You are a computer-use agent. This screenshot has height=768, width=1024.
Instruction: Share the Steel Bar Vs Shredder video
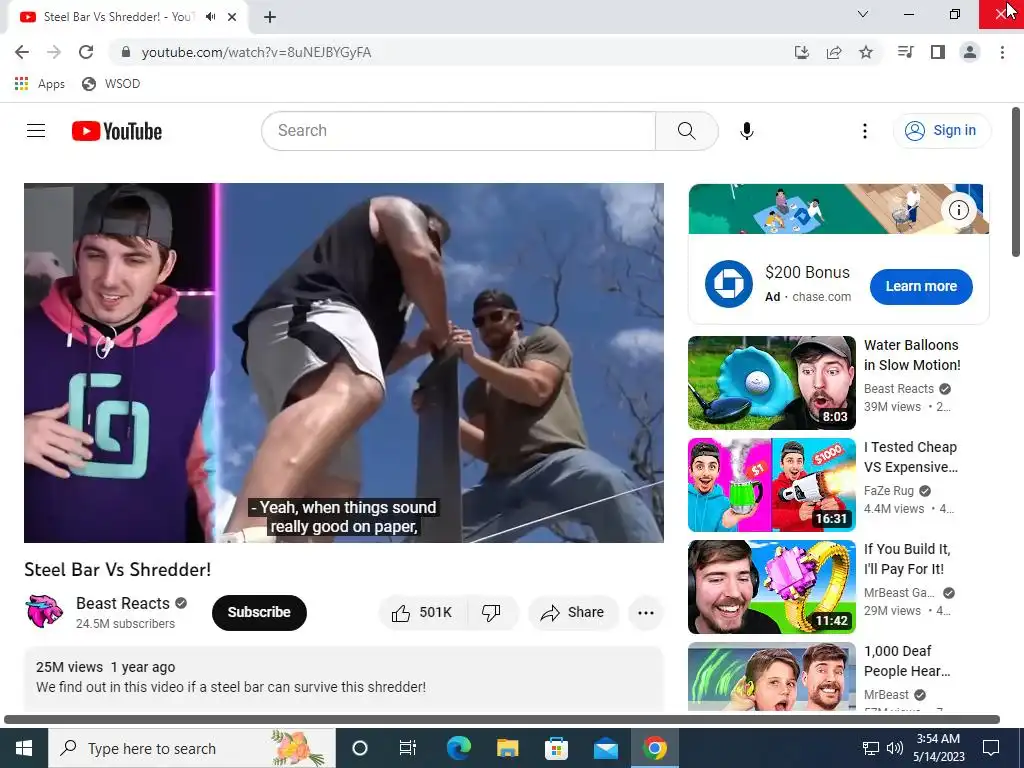573,613
